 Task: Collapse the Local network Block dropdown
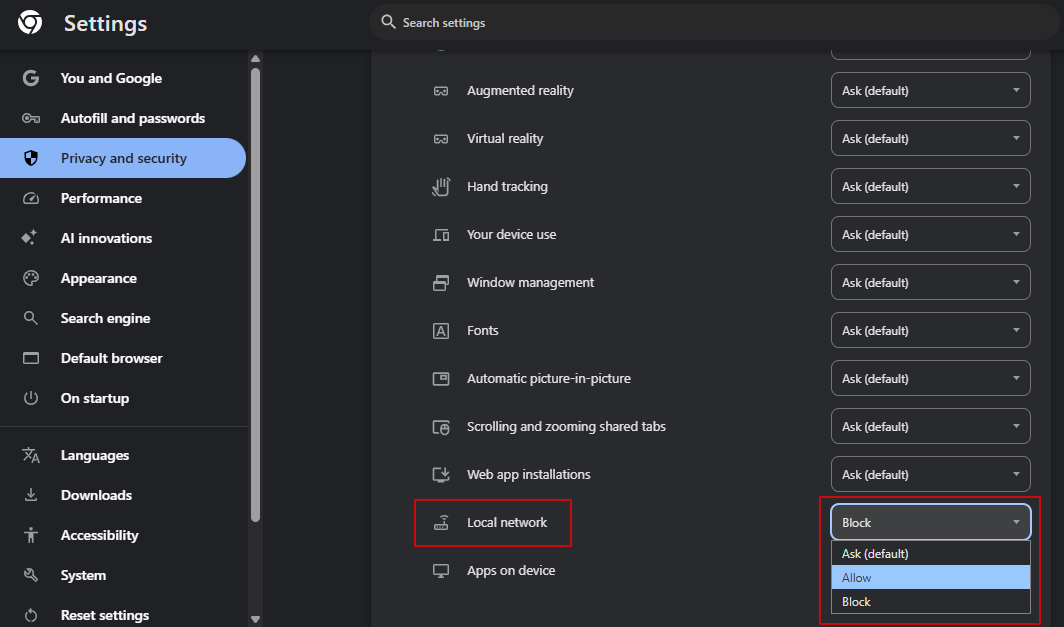tap(930, 522)
